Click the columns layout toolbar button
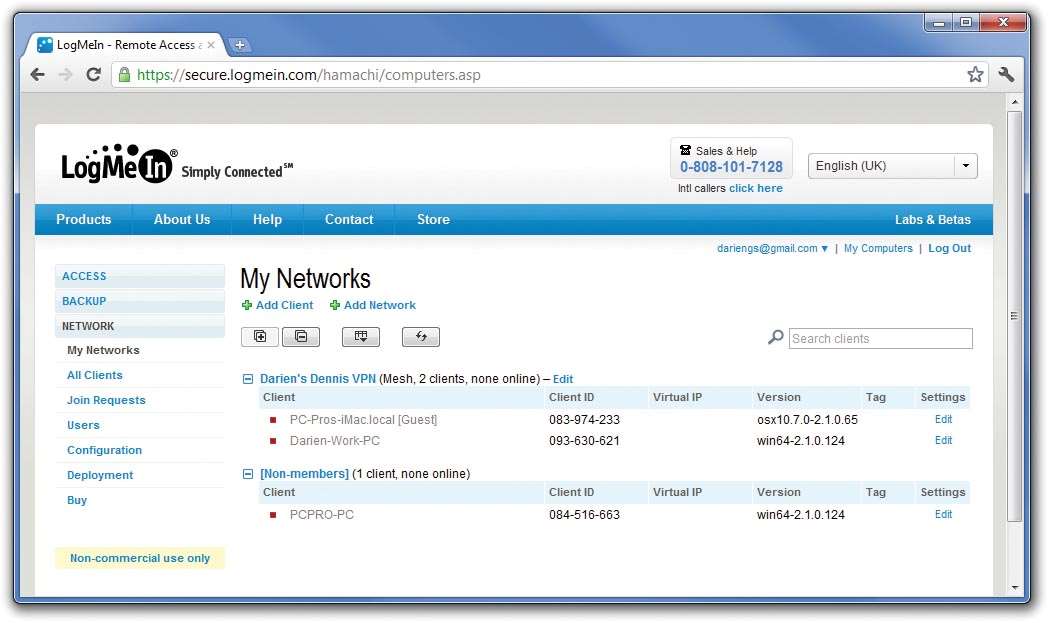Image resolution: width=1049 pixels, height=623 pixels. (361, 337)
